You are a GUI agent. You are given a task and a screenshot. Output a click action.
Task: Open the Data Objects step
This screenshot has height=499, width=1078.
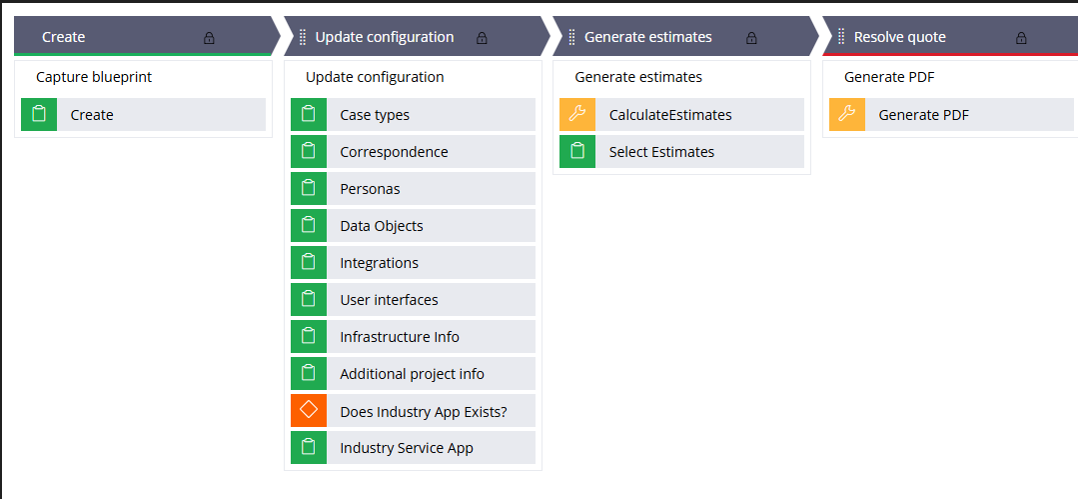point(381,226)
